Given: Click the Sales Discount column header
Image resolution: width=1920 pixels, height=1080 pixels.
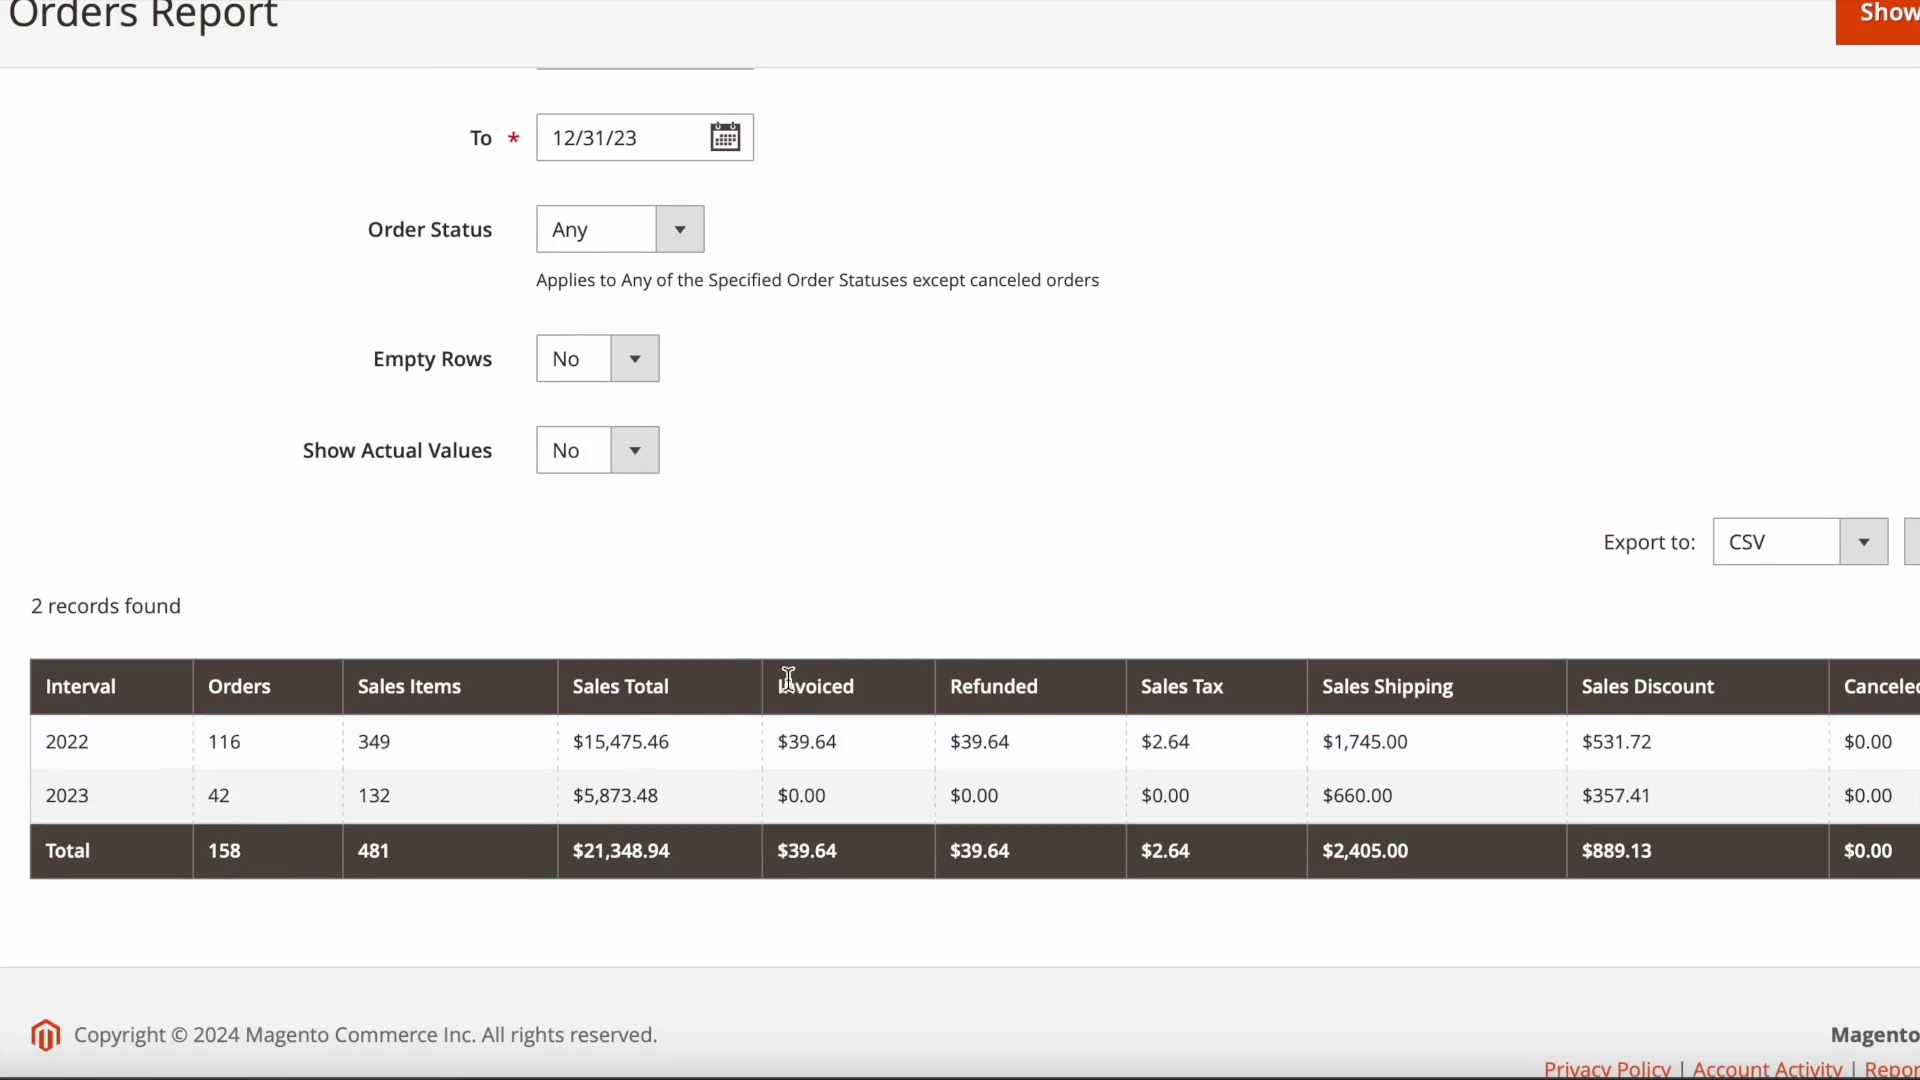Looking at the screenshot, I should click(x=1647, y=686).
